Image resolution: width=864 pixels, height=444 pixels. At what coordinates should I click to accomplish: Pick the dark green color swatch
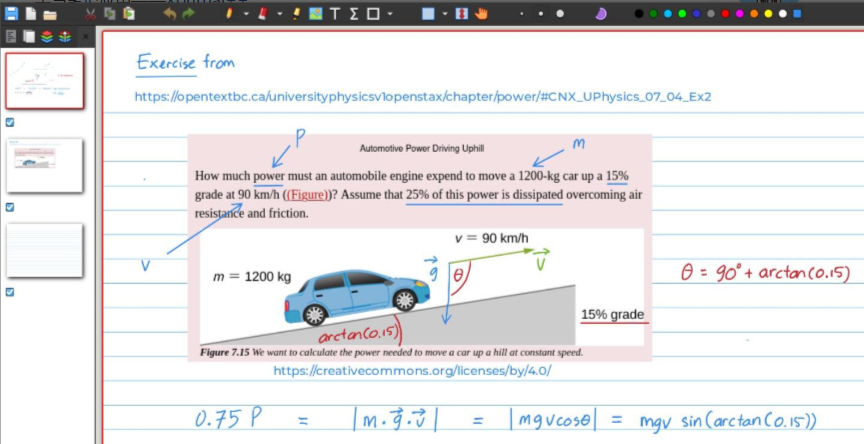coord(654,14)
